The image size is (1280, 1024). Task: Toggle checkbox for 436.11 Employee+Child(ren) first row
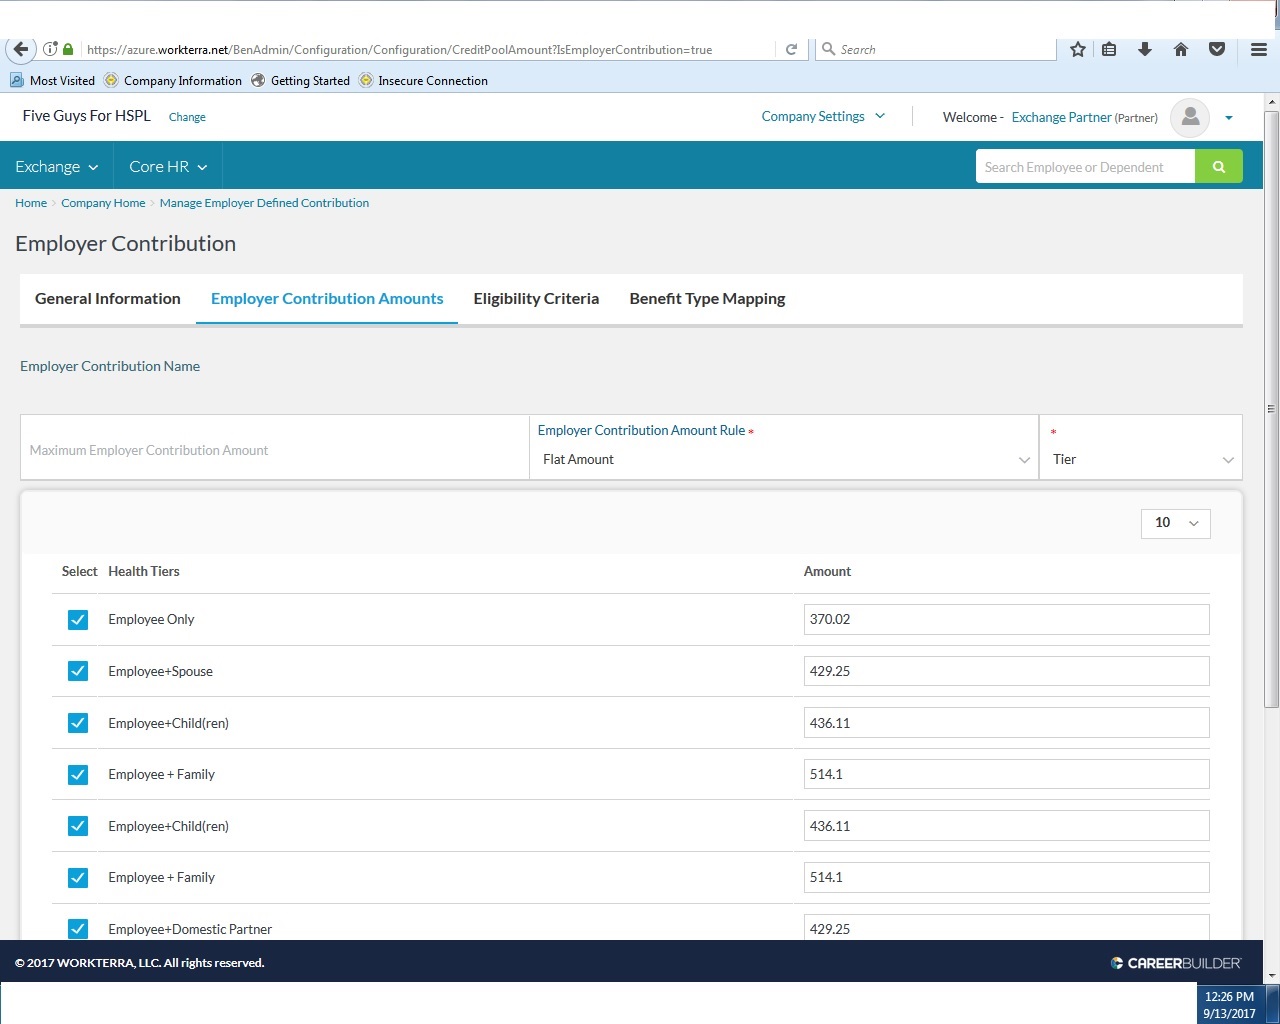(x=78, y=723)
